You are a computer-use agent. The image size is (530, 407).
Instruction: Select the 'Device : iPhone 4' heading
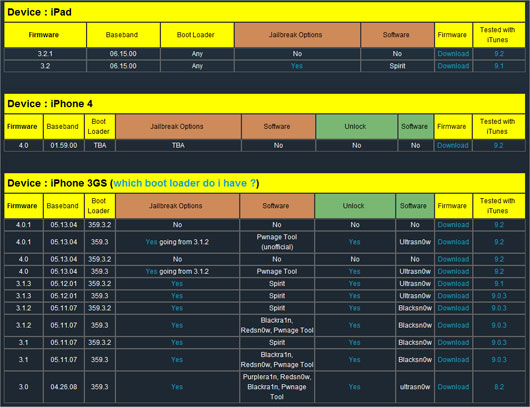(50, 104)
